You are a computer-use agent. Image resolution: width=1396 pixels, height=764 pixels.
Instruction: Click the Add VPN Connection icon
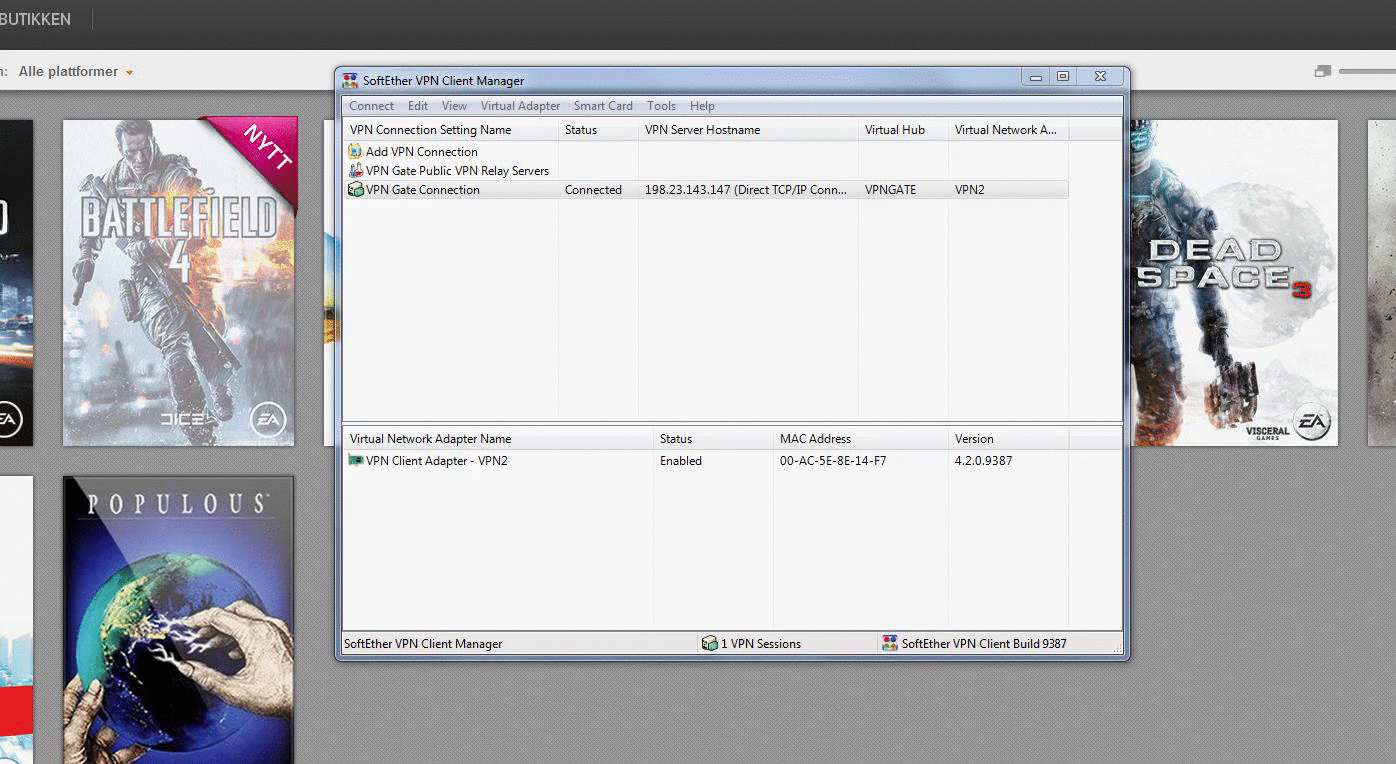[355, 152]
